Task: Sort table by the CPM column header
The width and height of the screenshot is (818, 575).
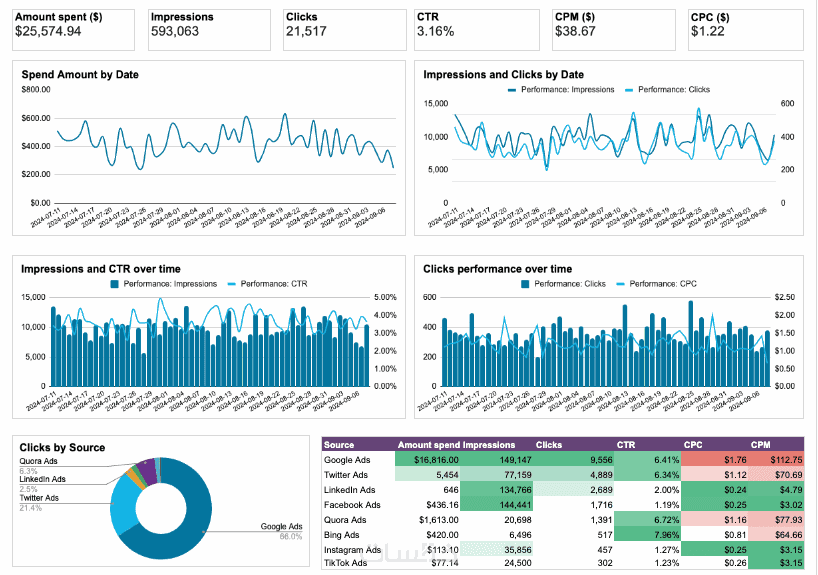Action: (763, 444)
